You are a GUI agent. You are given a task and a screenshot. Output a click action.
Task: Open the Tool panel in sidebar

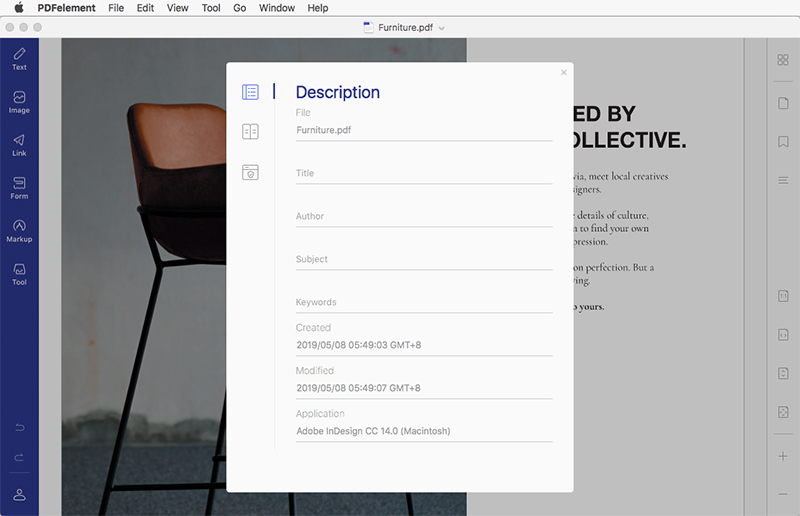pos(19,274)
